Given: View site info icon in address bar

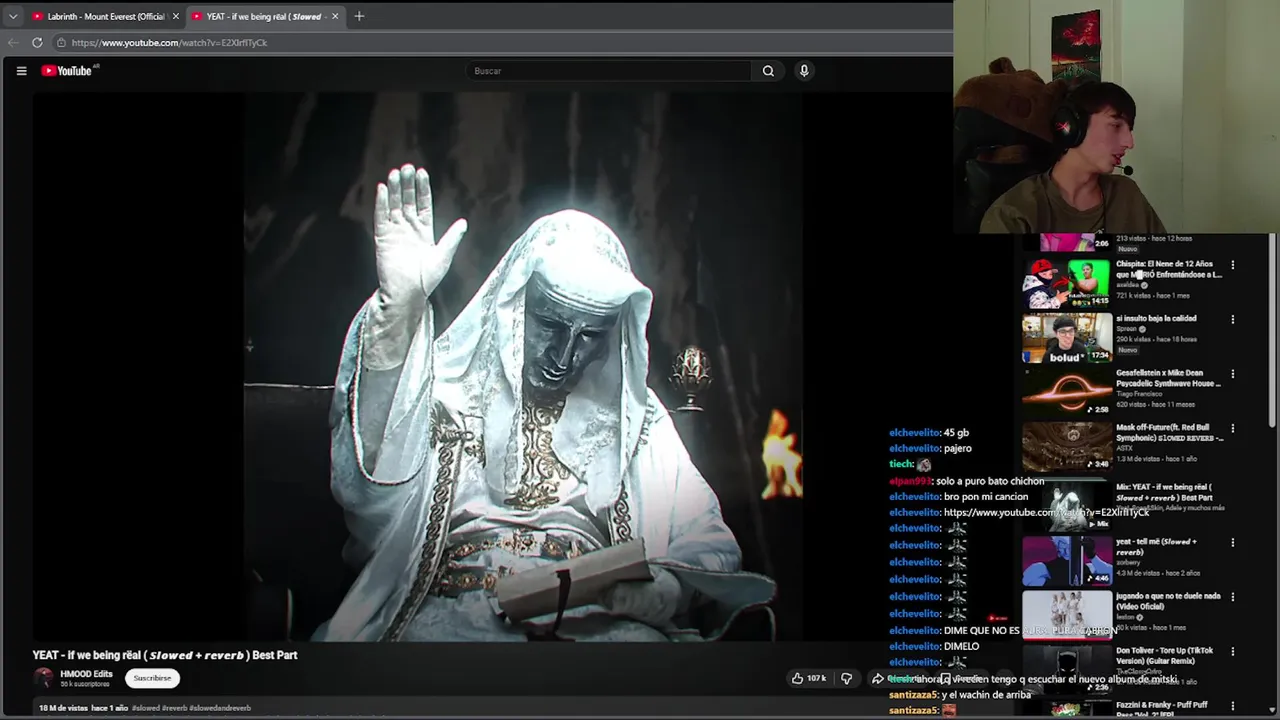Looking at the screenshot, I should tap(61, 43).
